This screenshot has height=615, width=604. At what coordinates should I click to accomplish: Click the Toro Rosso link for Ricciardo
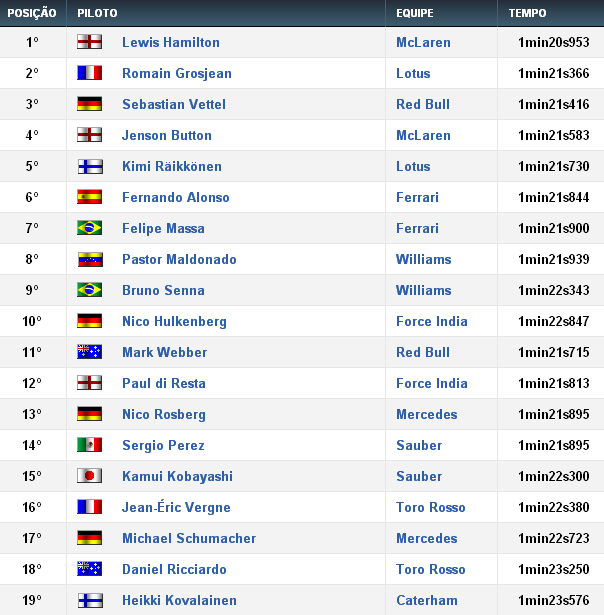point(430,569)
